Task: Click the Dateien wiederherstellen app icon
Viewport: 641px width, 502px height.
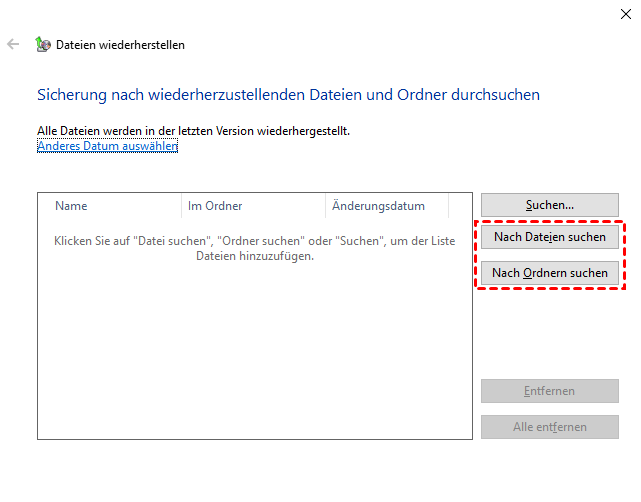Action: coord(43,45)
